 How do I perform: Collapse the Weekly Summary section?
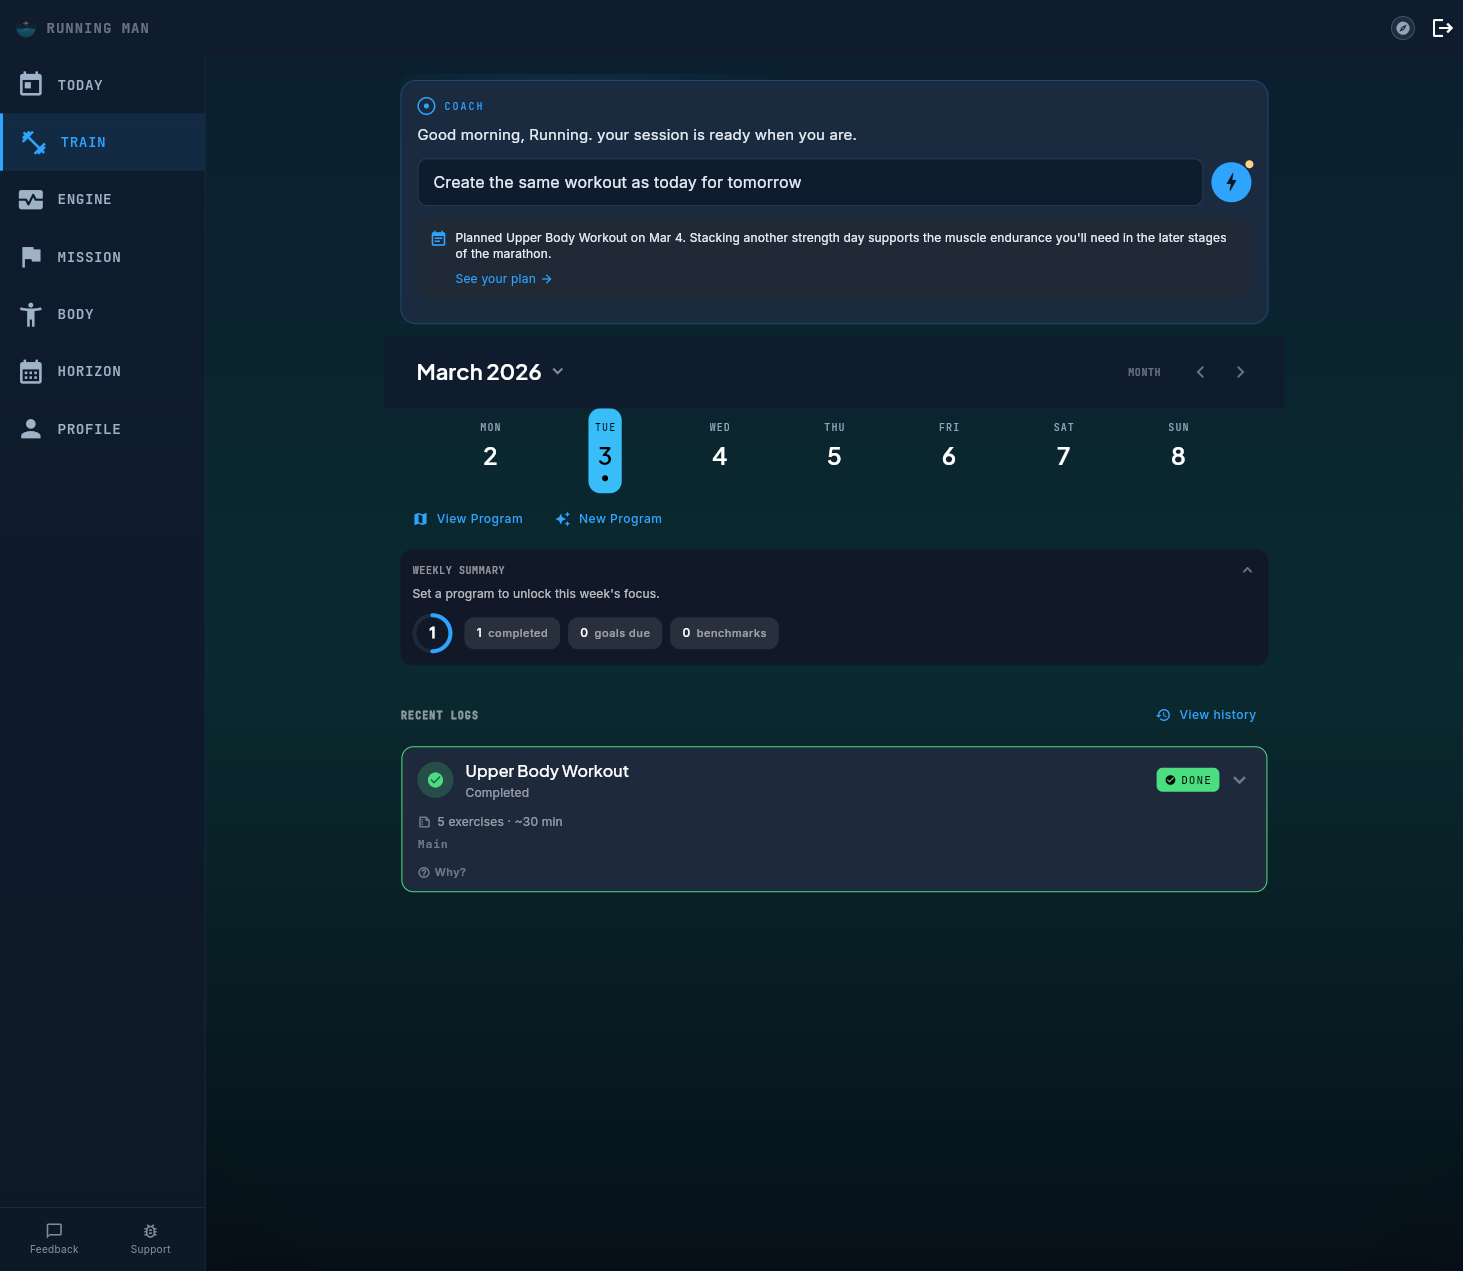pyautogui.click(x=1247, y=569)
